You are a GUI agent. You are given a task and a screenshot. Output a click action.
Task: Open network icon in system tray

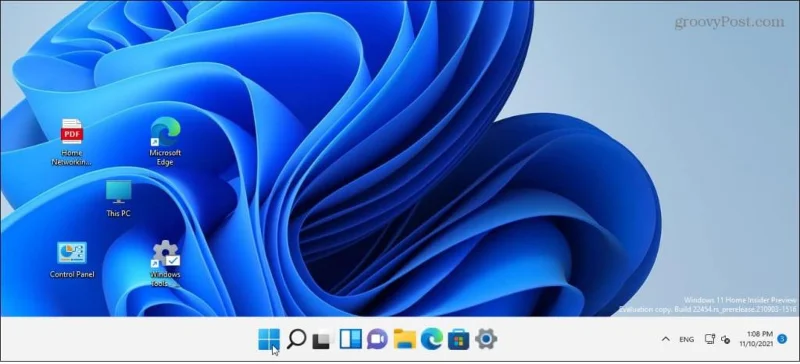(x=709, y=339)
